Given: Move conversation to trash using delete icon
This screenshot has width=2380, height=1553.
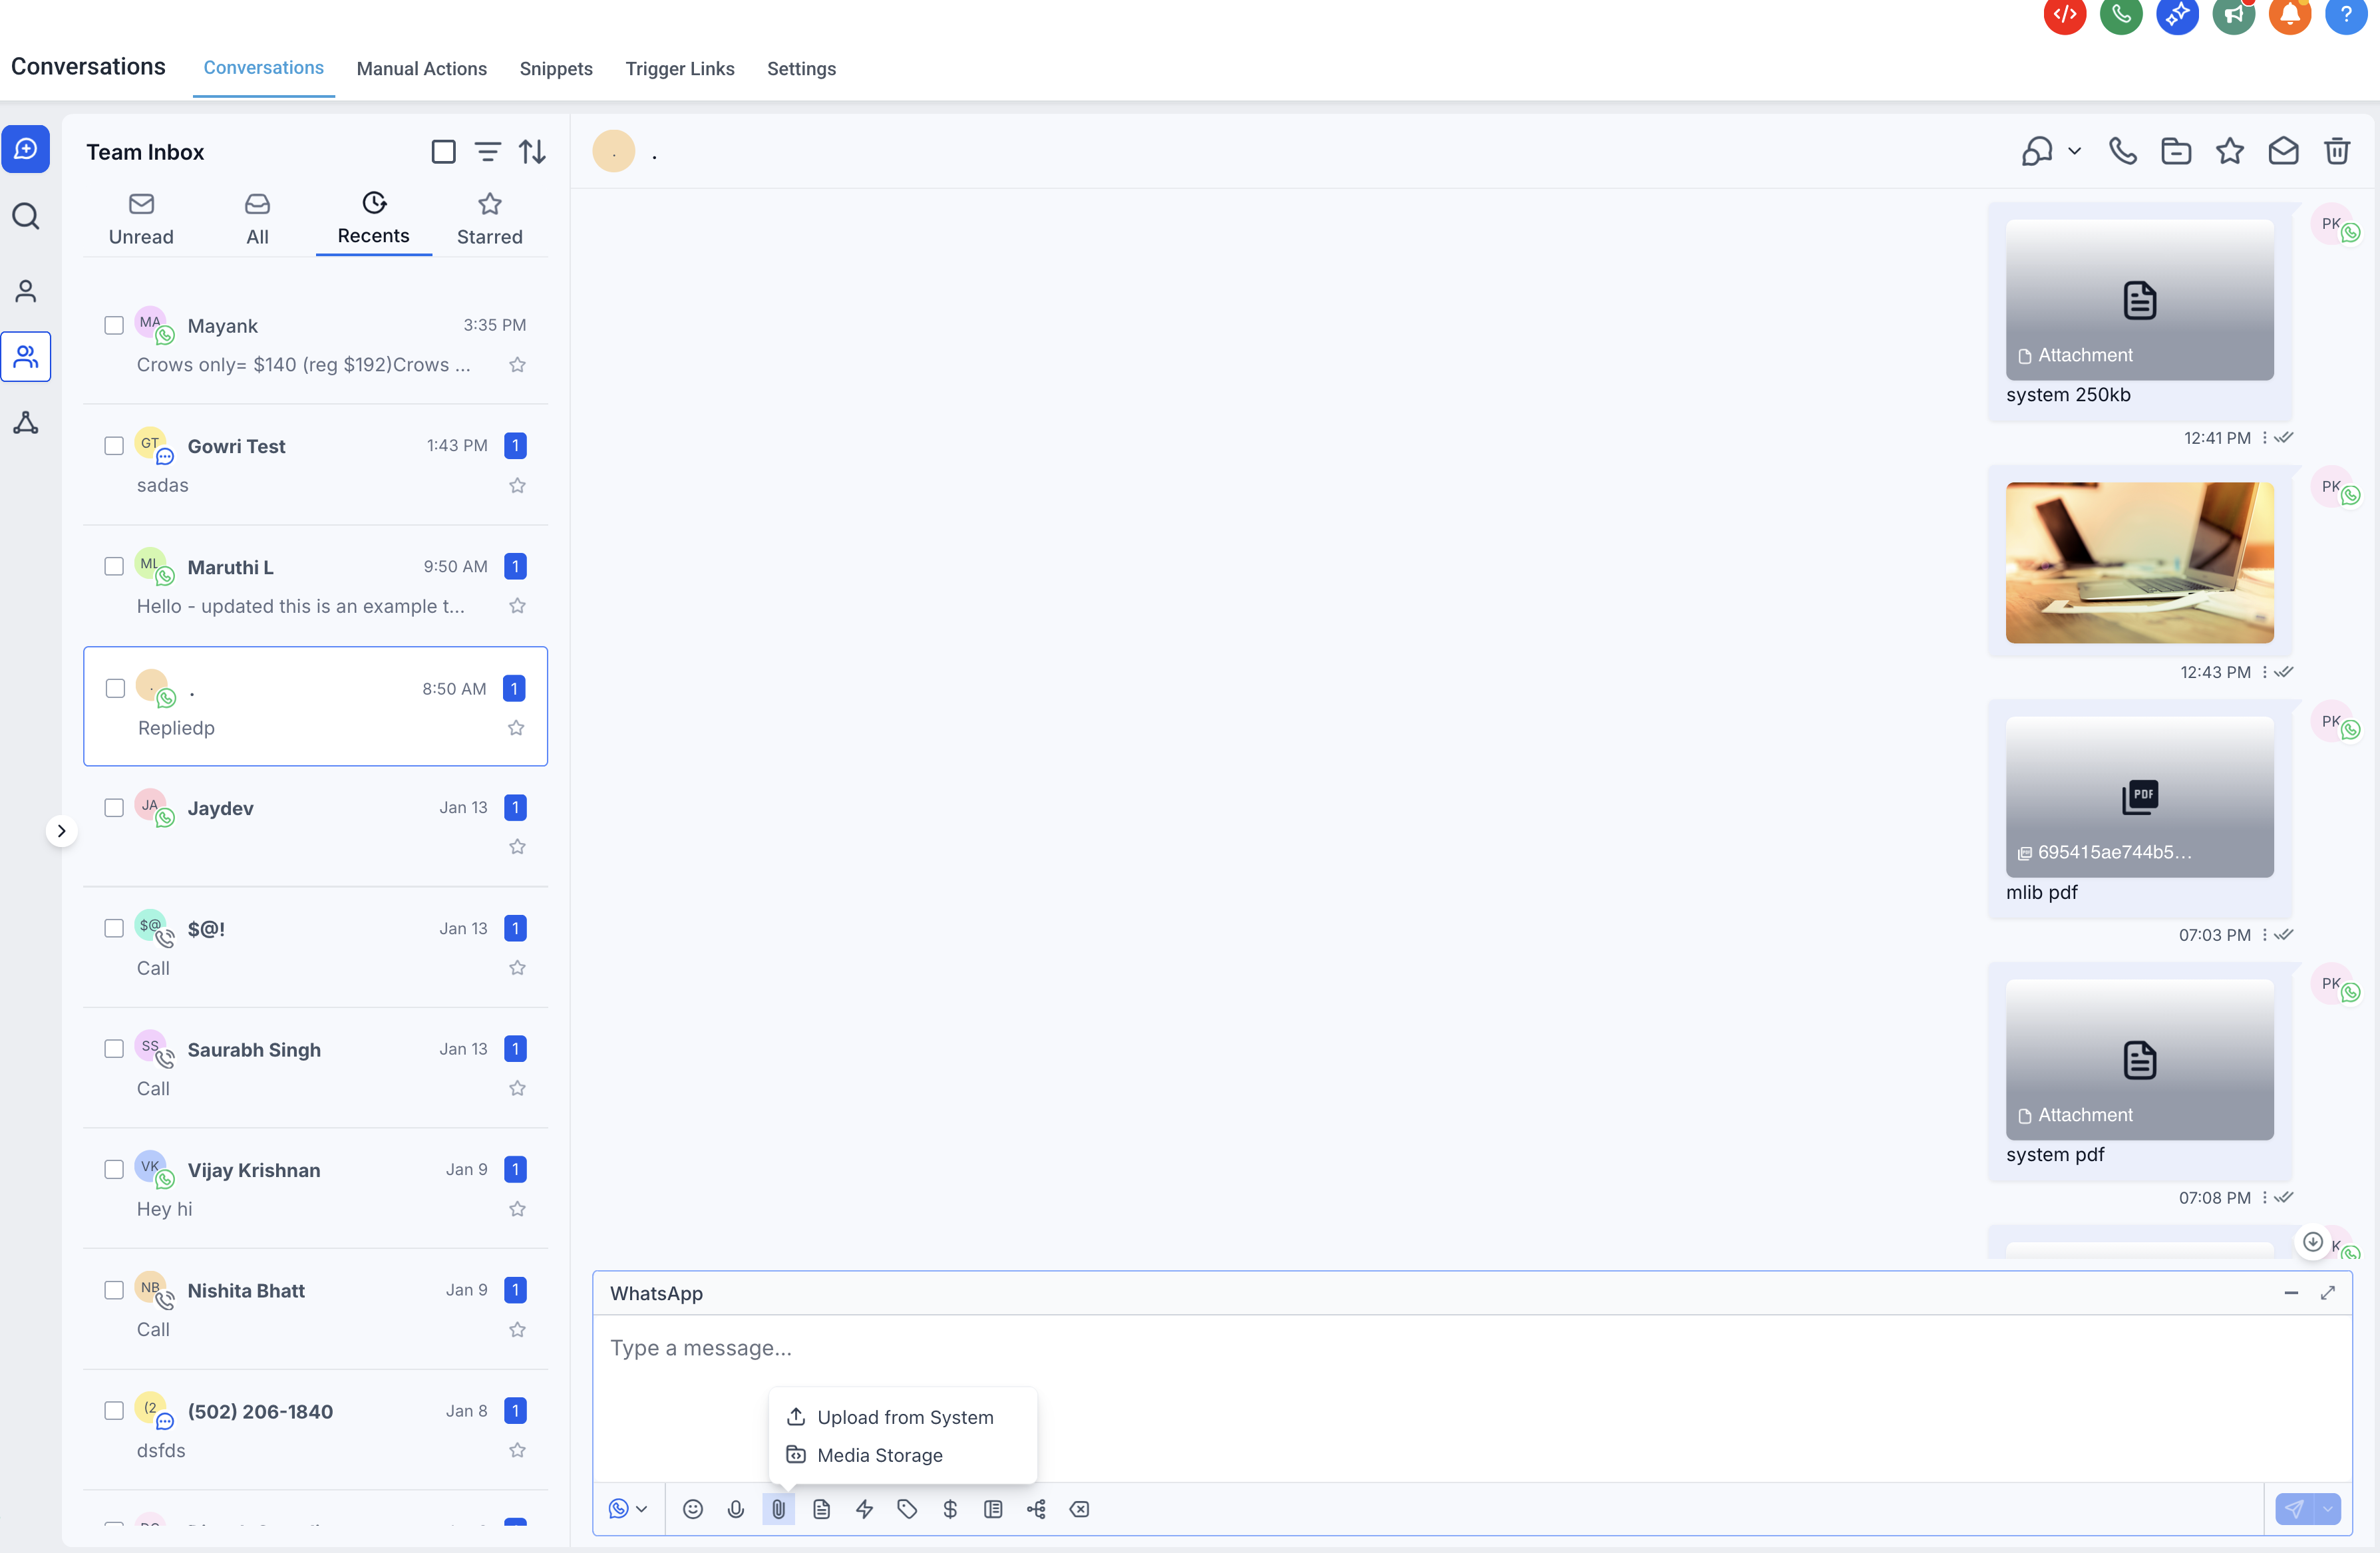Looking at the screenshot, I should click(x=2337, y=151).
